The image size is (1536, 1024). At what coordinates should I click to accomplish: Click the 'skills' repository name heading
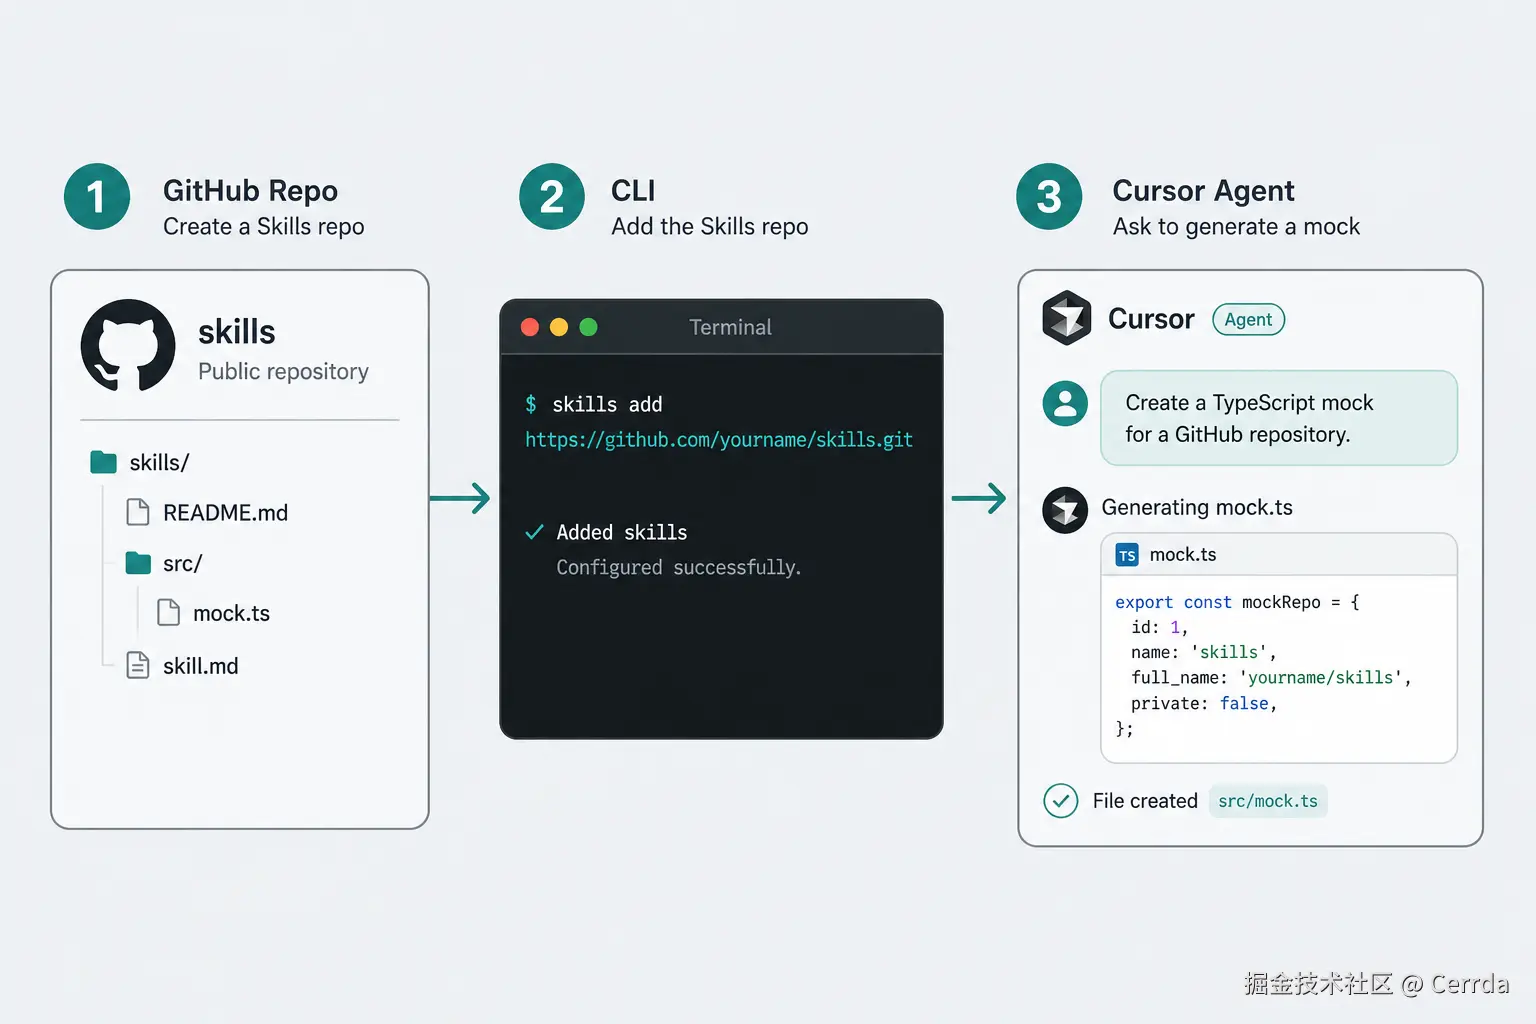(x=236, y=332)
